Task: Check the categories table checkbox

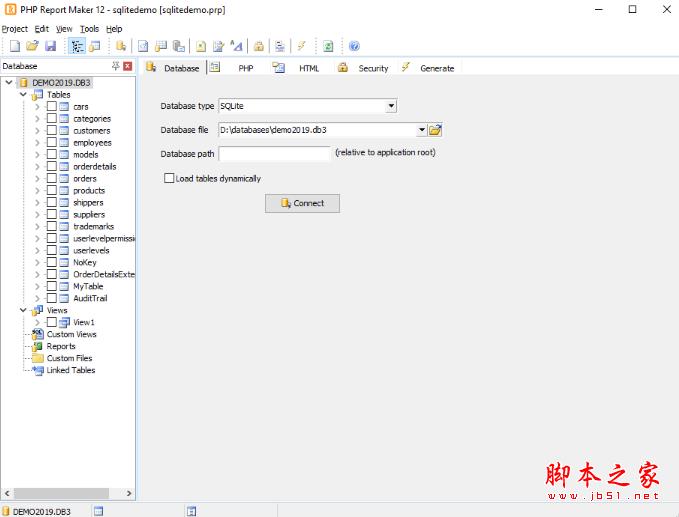Action: (52, 118)
